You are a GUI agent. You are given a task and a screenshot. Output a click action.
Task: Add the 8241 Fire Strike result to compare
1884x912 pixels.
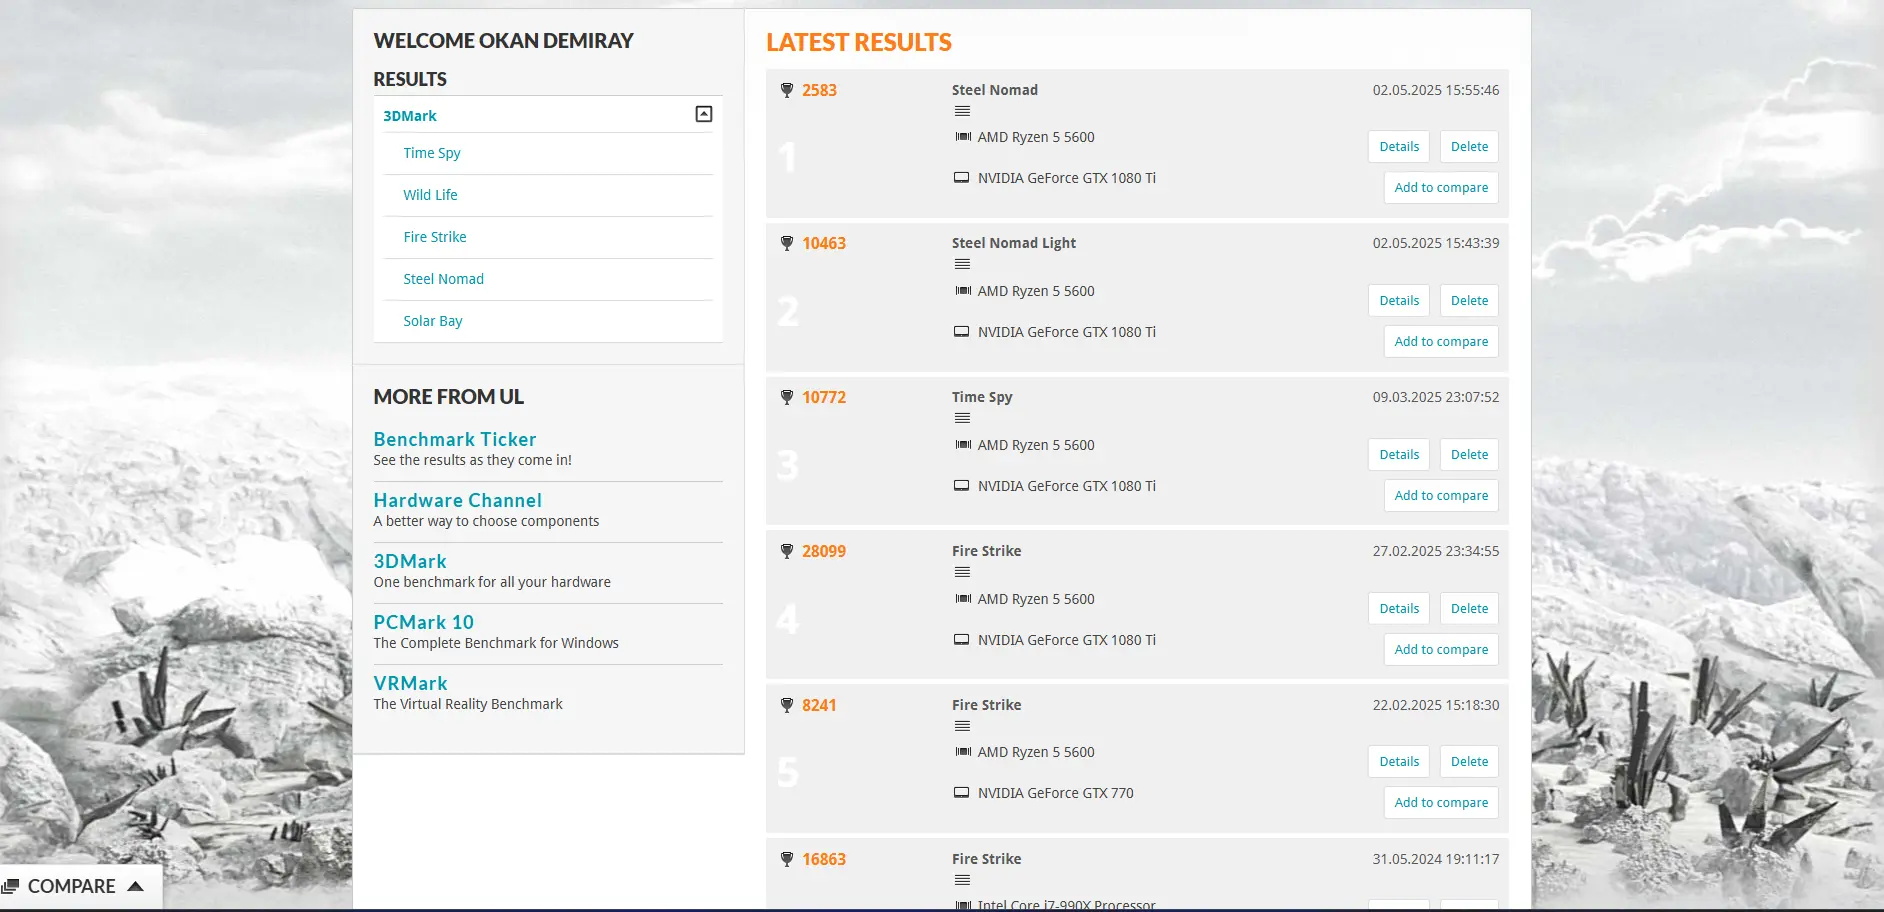click(1441, 803)
